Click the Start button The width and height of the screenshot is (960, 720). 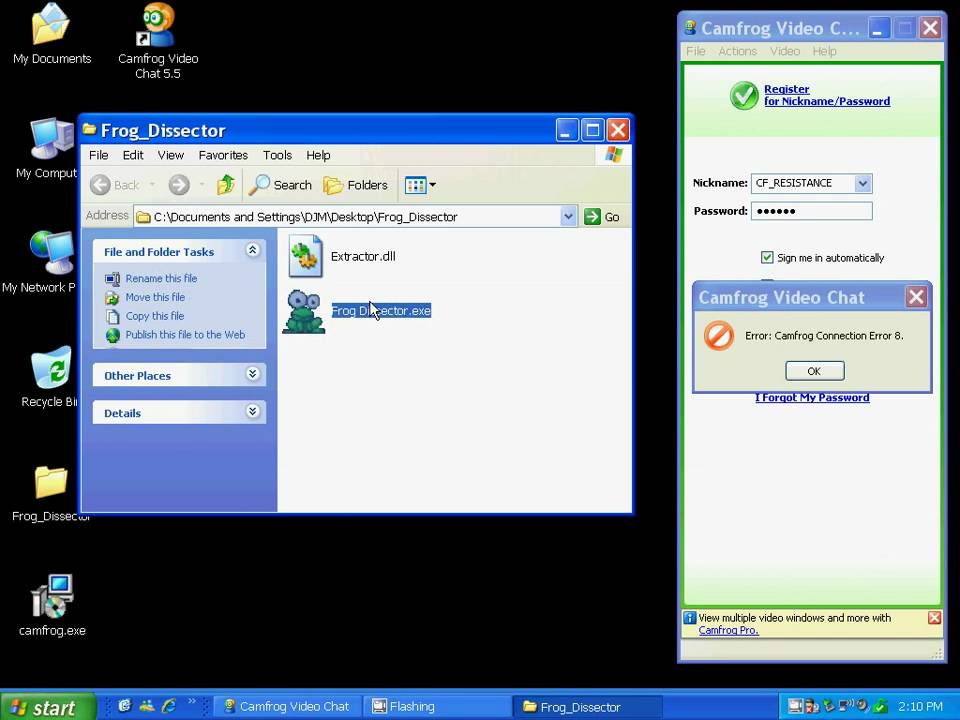coord(48,707)
